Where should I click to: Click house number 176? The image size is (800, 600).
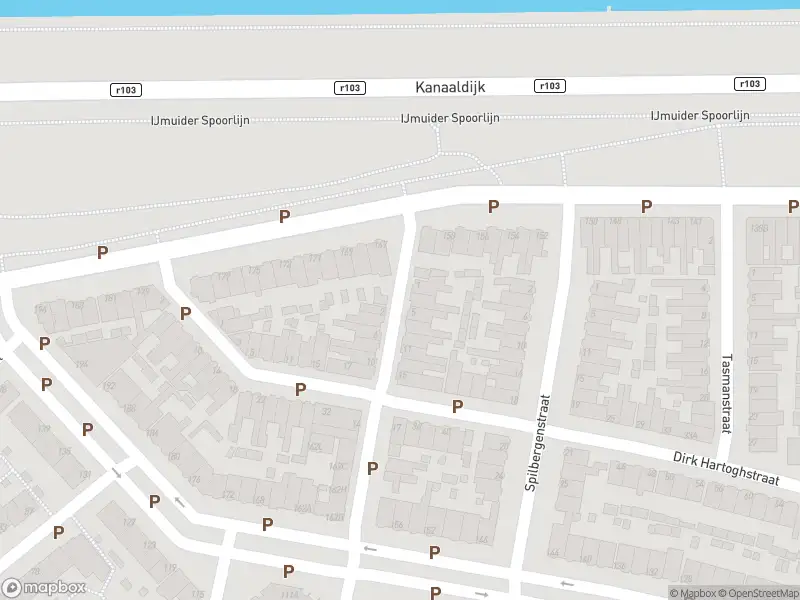tap(194, 480)
